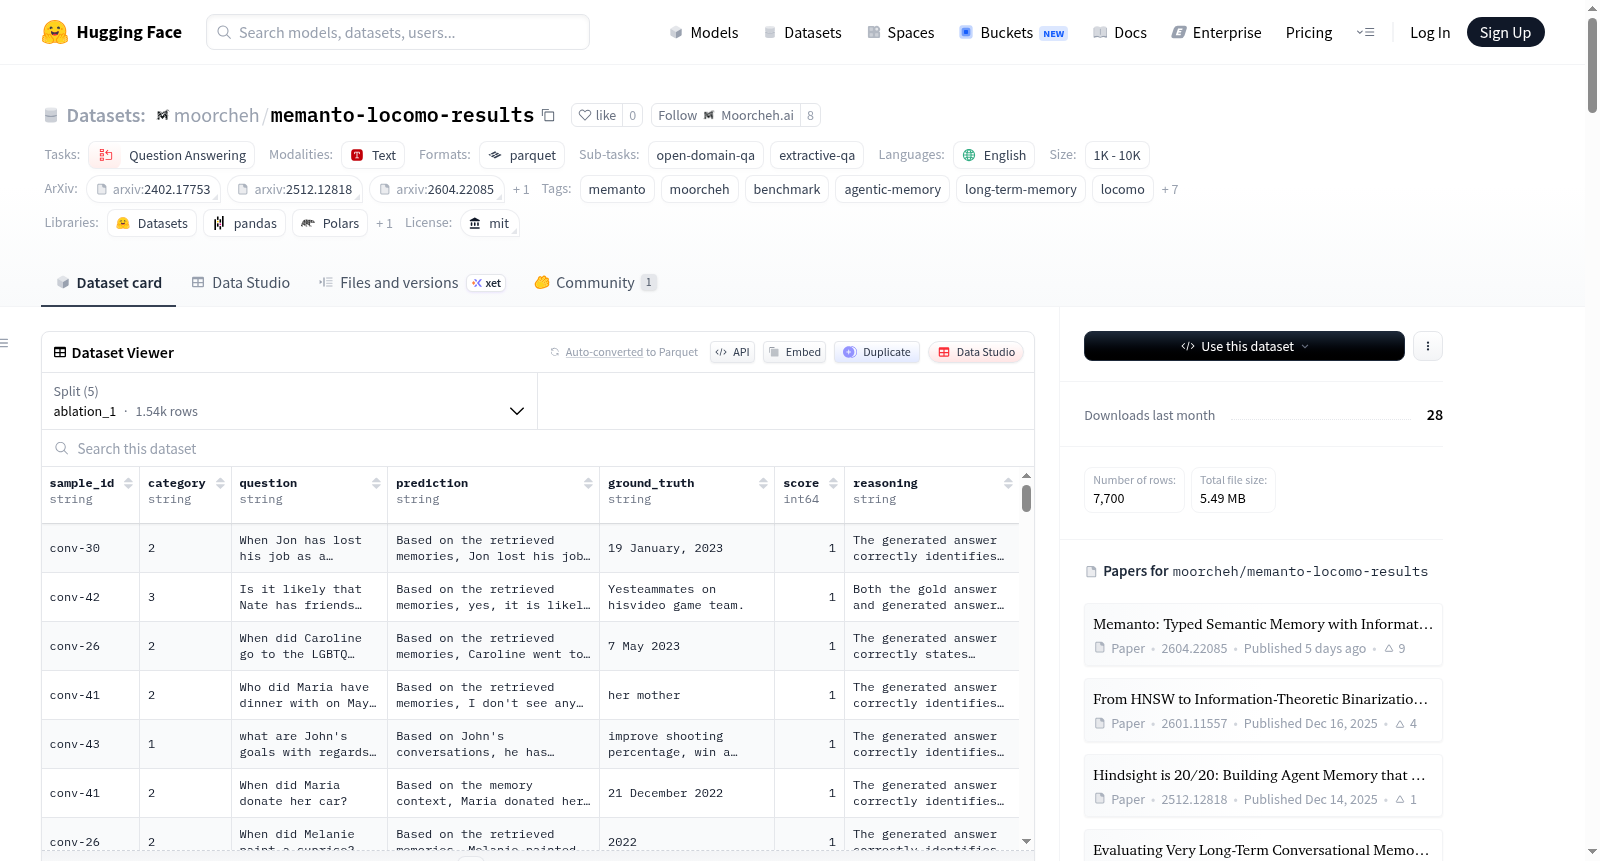Open arxiv:2512.12818 tag

tap(295, 189)
